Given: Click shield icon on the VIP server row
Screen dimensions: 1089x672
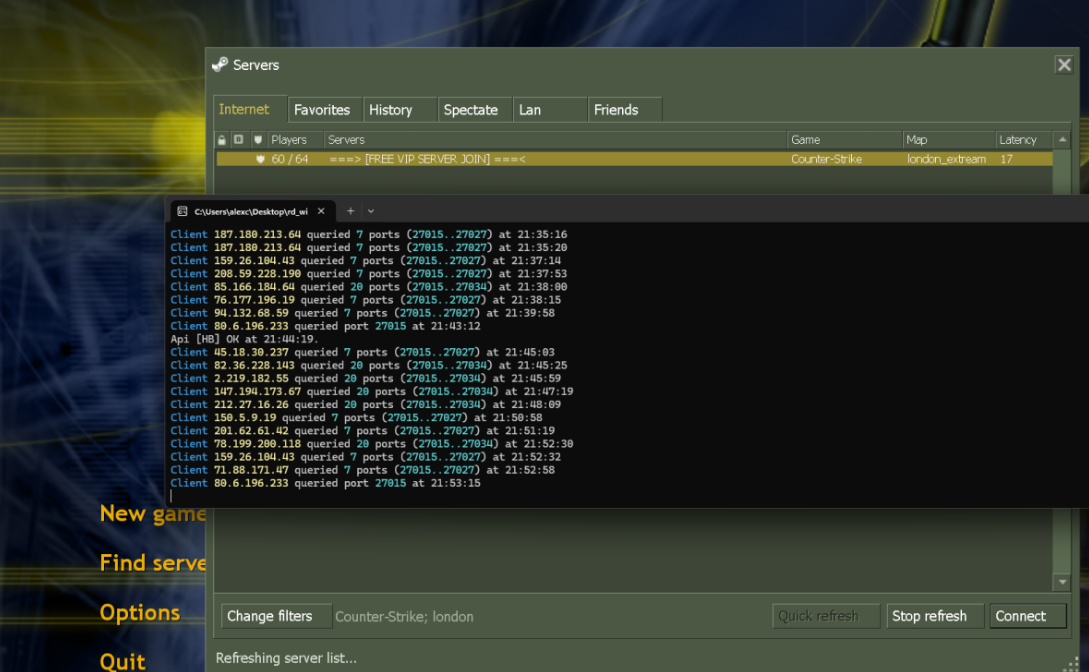Looking at the screenshot, I should (260, 159).
